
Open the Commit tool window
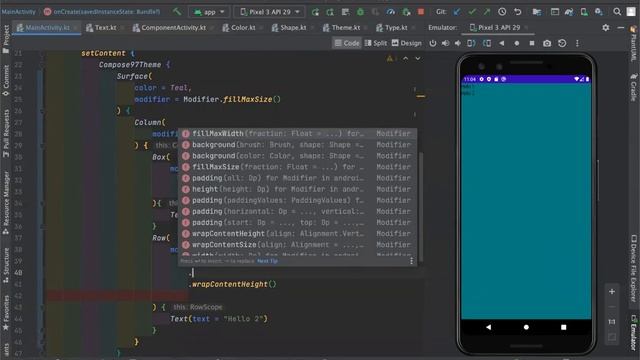(6, 80)
